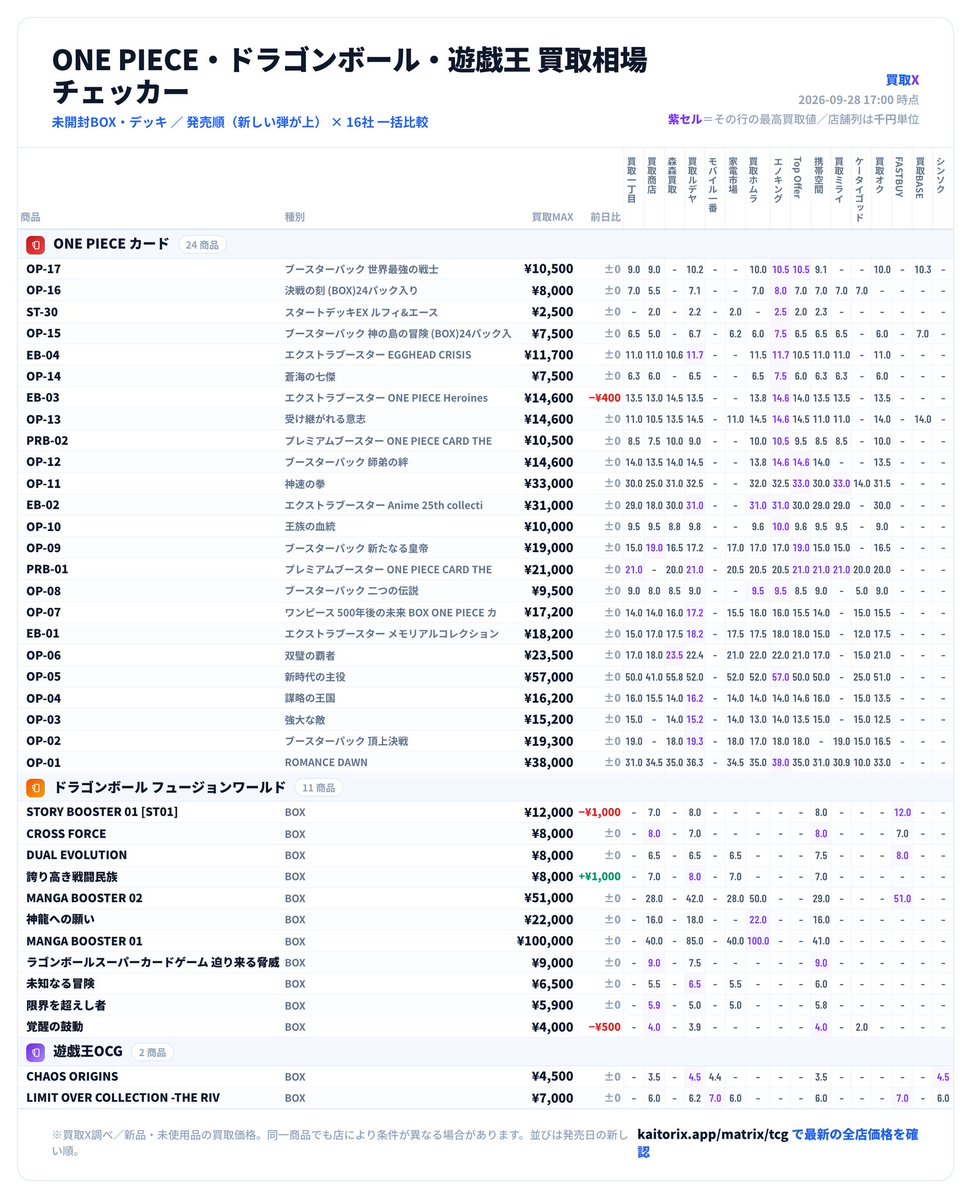Select the 買取BASE store column header
Screen dimensions: 971x1199
tap(920, 177)
